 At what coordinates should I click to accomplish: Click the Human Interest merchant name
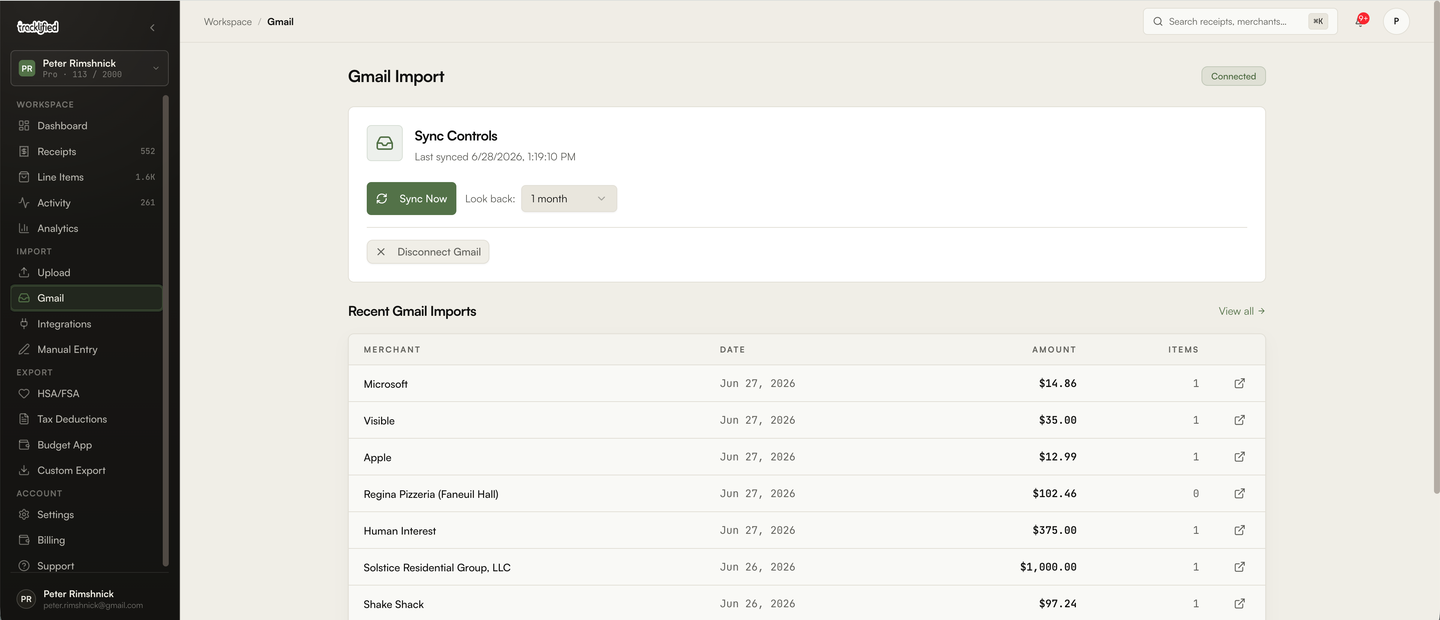pyautogui.click(x=400, y=531)
